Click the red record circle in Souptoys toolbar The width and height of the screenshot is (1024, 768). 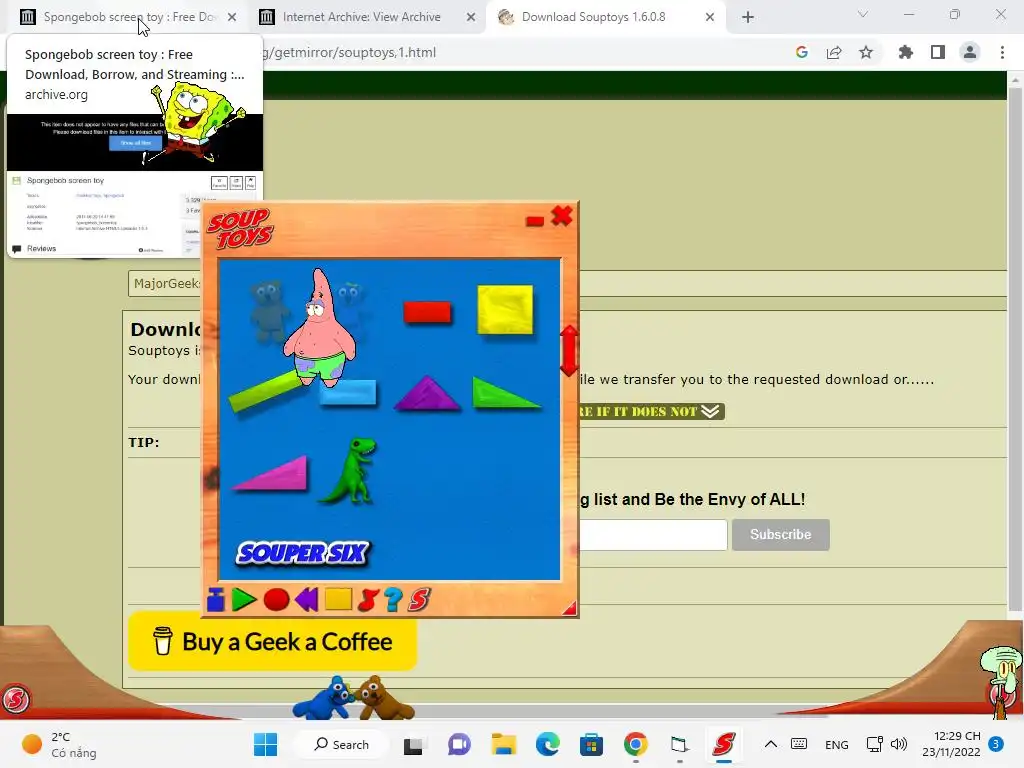[x=276, y=600]
